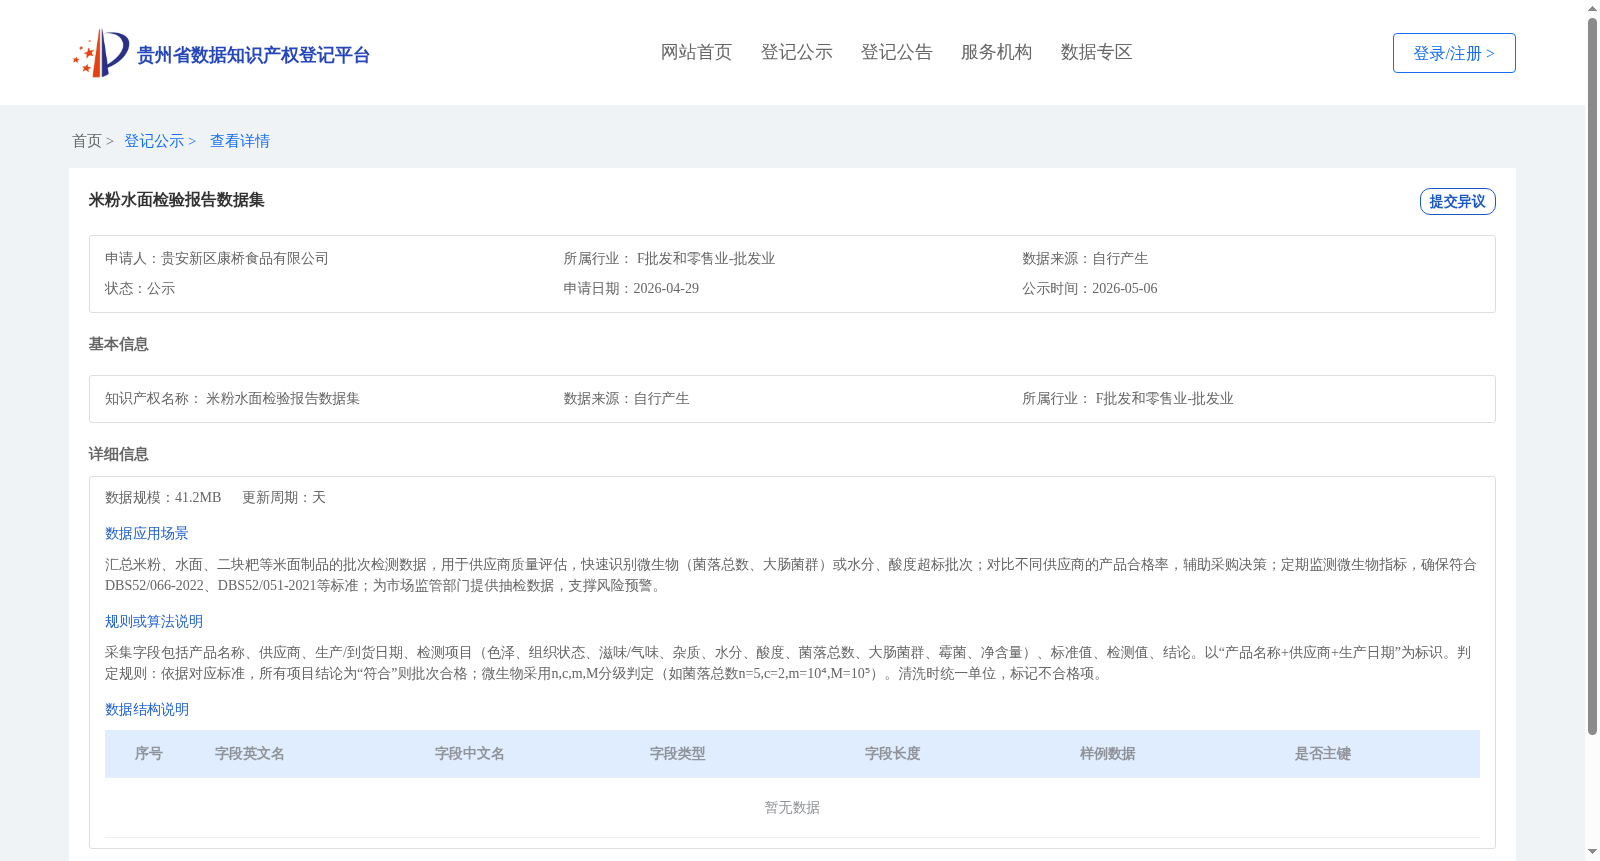Click 查看详情 breadcrumb item
Screen dimensions: 1600x861
tap(240, 141)
